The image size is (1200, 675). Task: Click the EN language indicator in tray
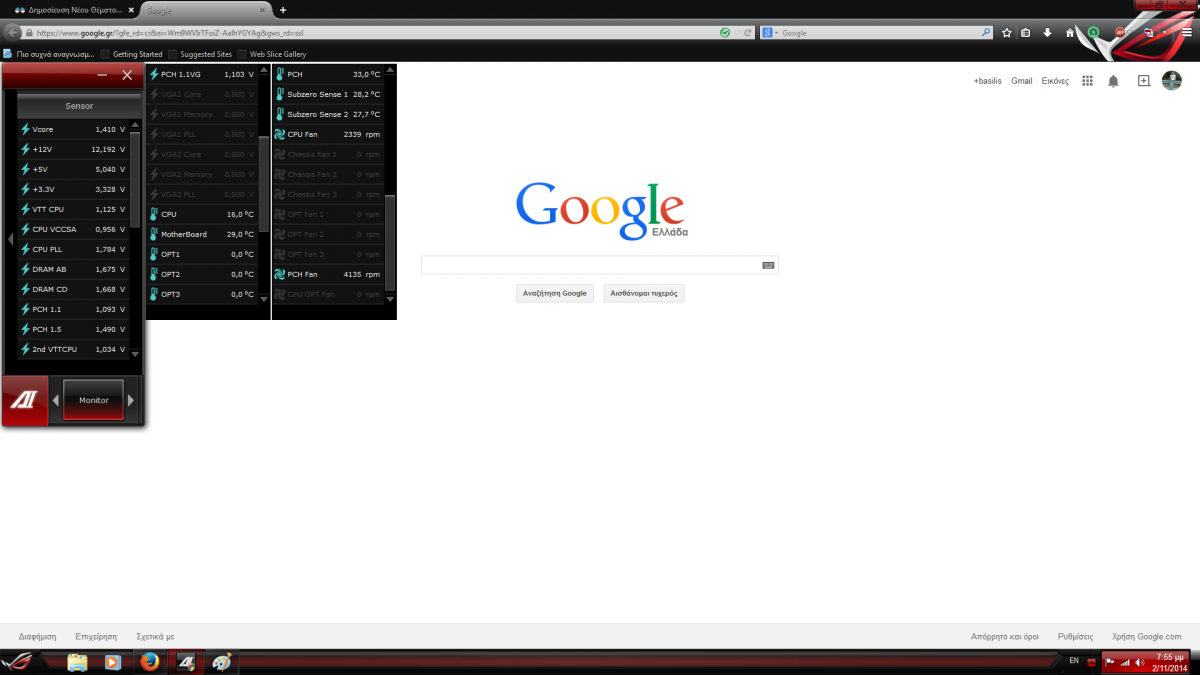pyautogui.click(x=1074, y=661)
